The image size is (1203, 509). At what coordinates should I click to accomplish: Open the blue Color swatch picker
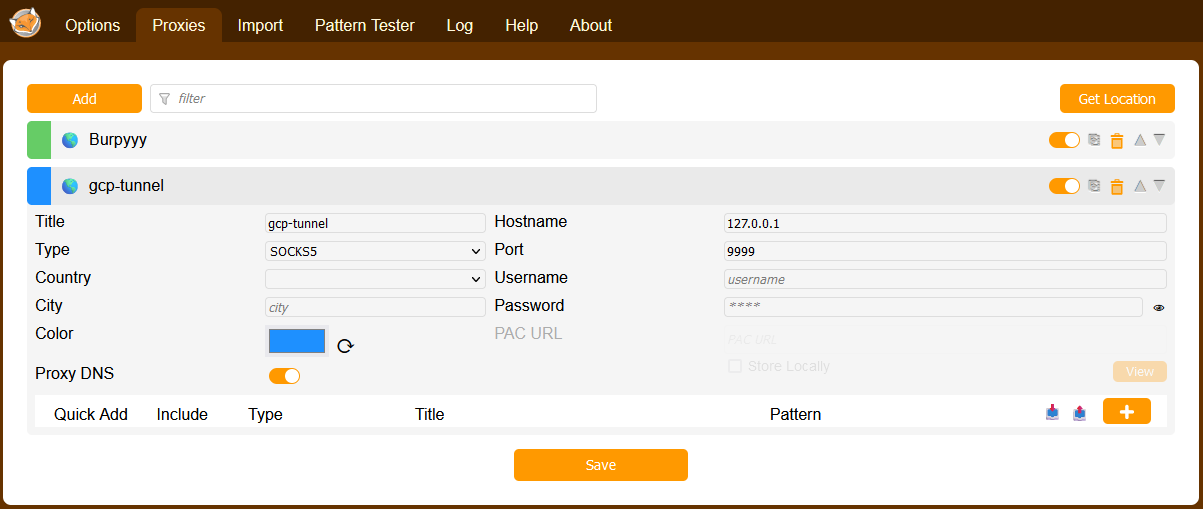click(x=297, y=341)
